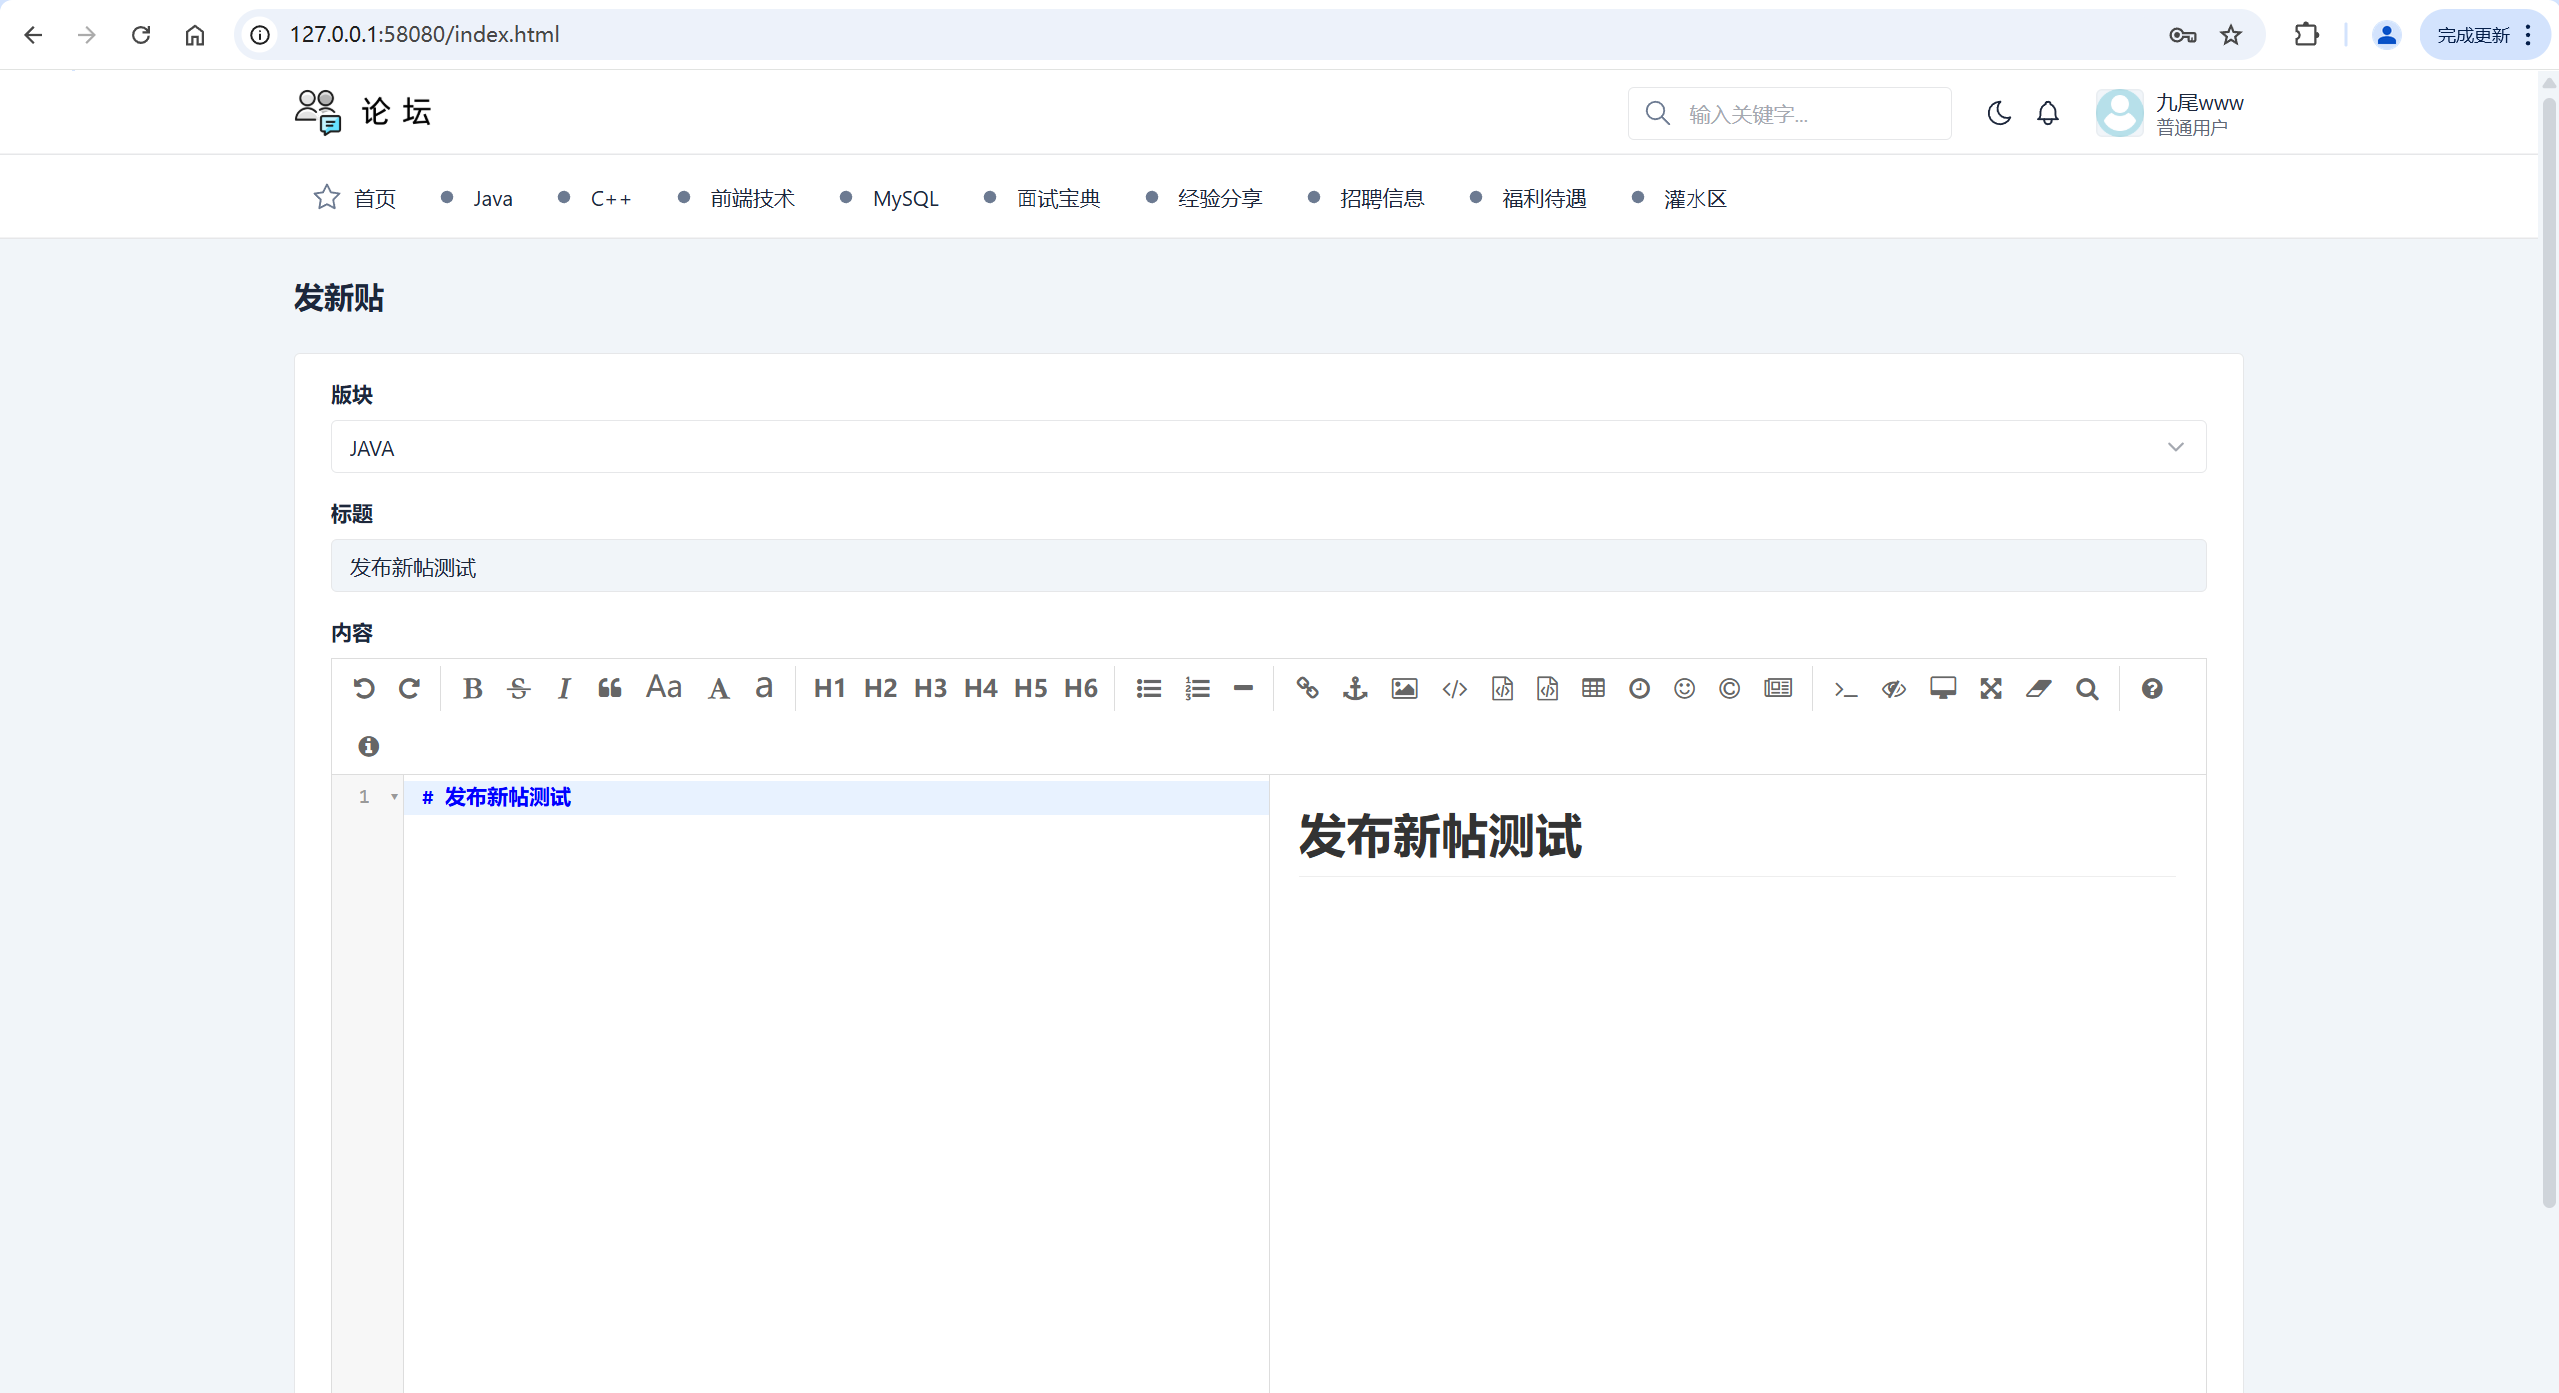This screenshot has width=2559, height=1393.
Task: Click the emoji smiley icon
Action: 1684,689
